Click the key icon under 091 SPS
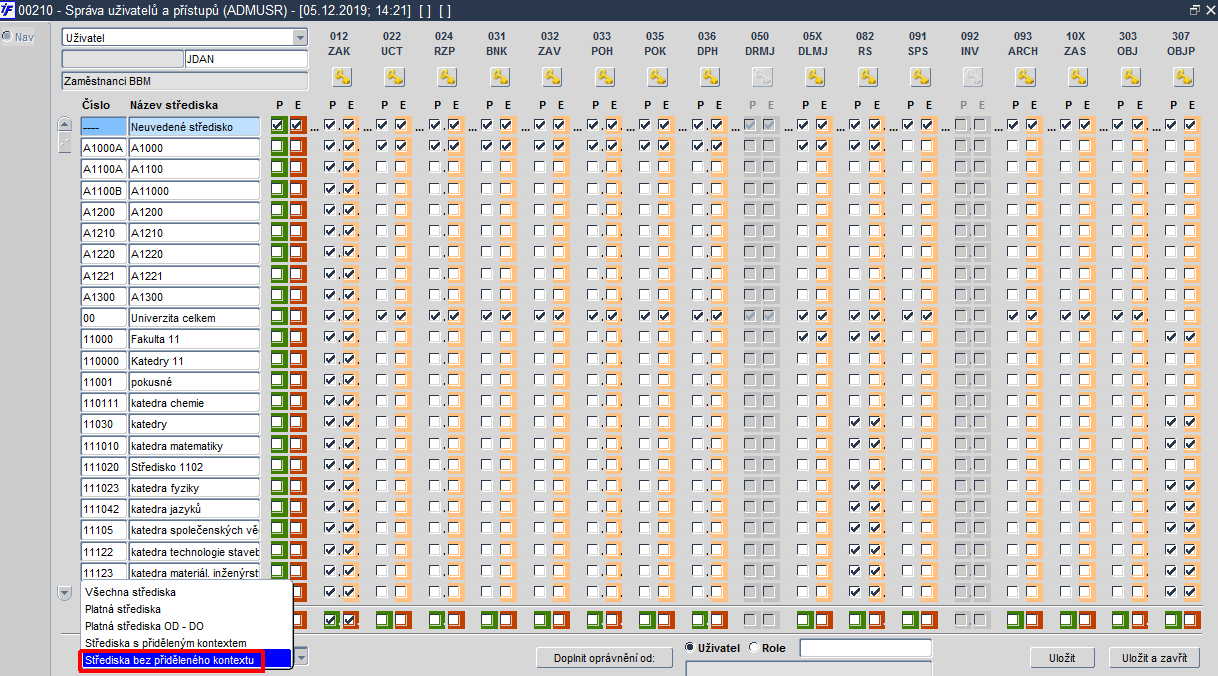 [920, 76]
